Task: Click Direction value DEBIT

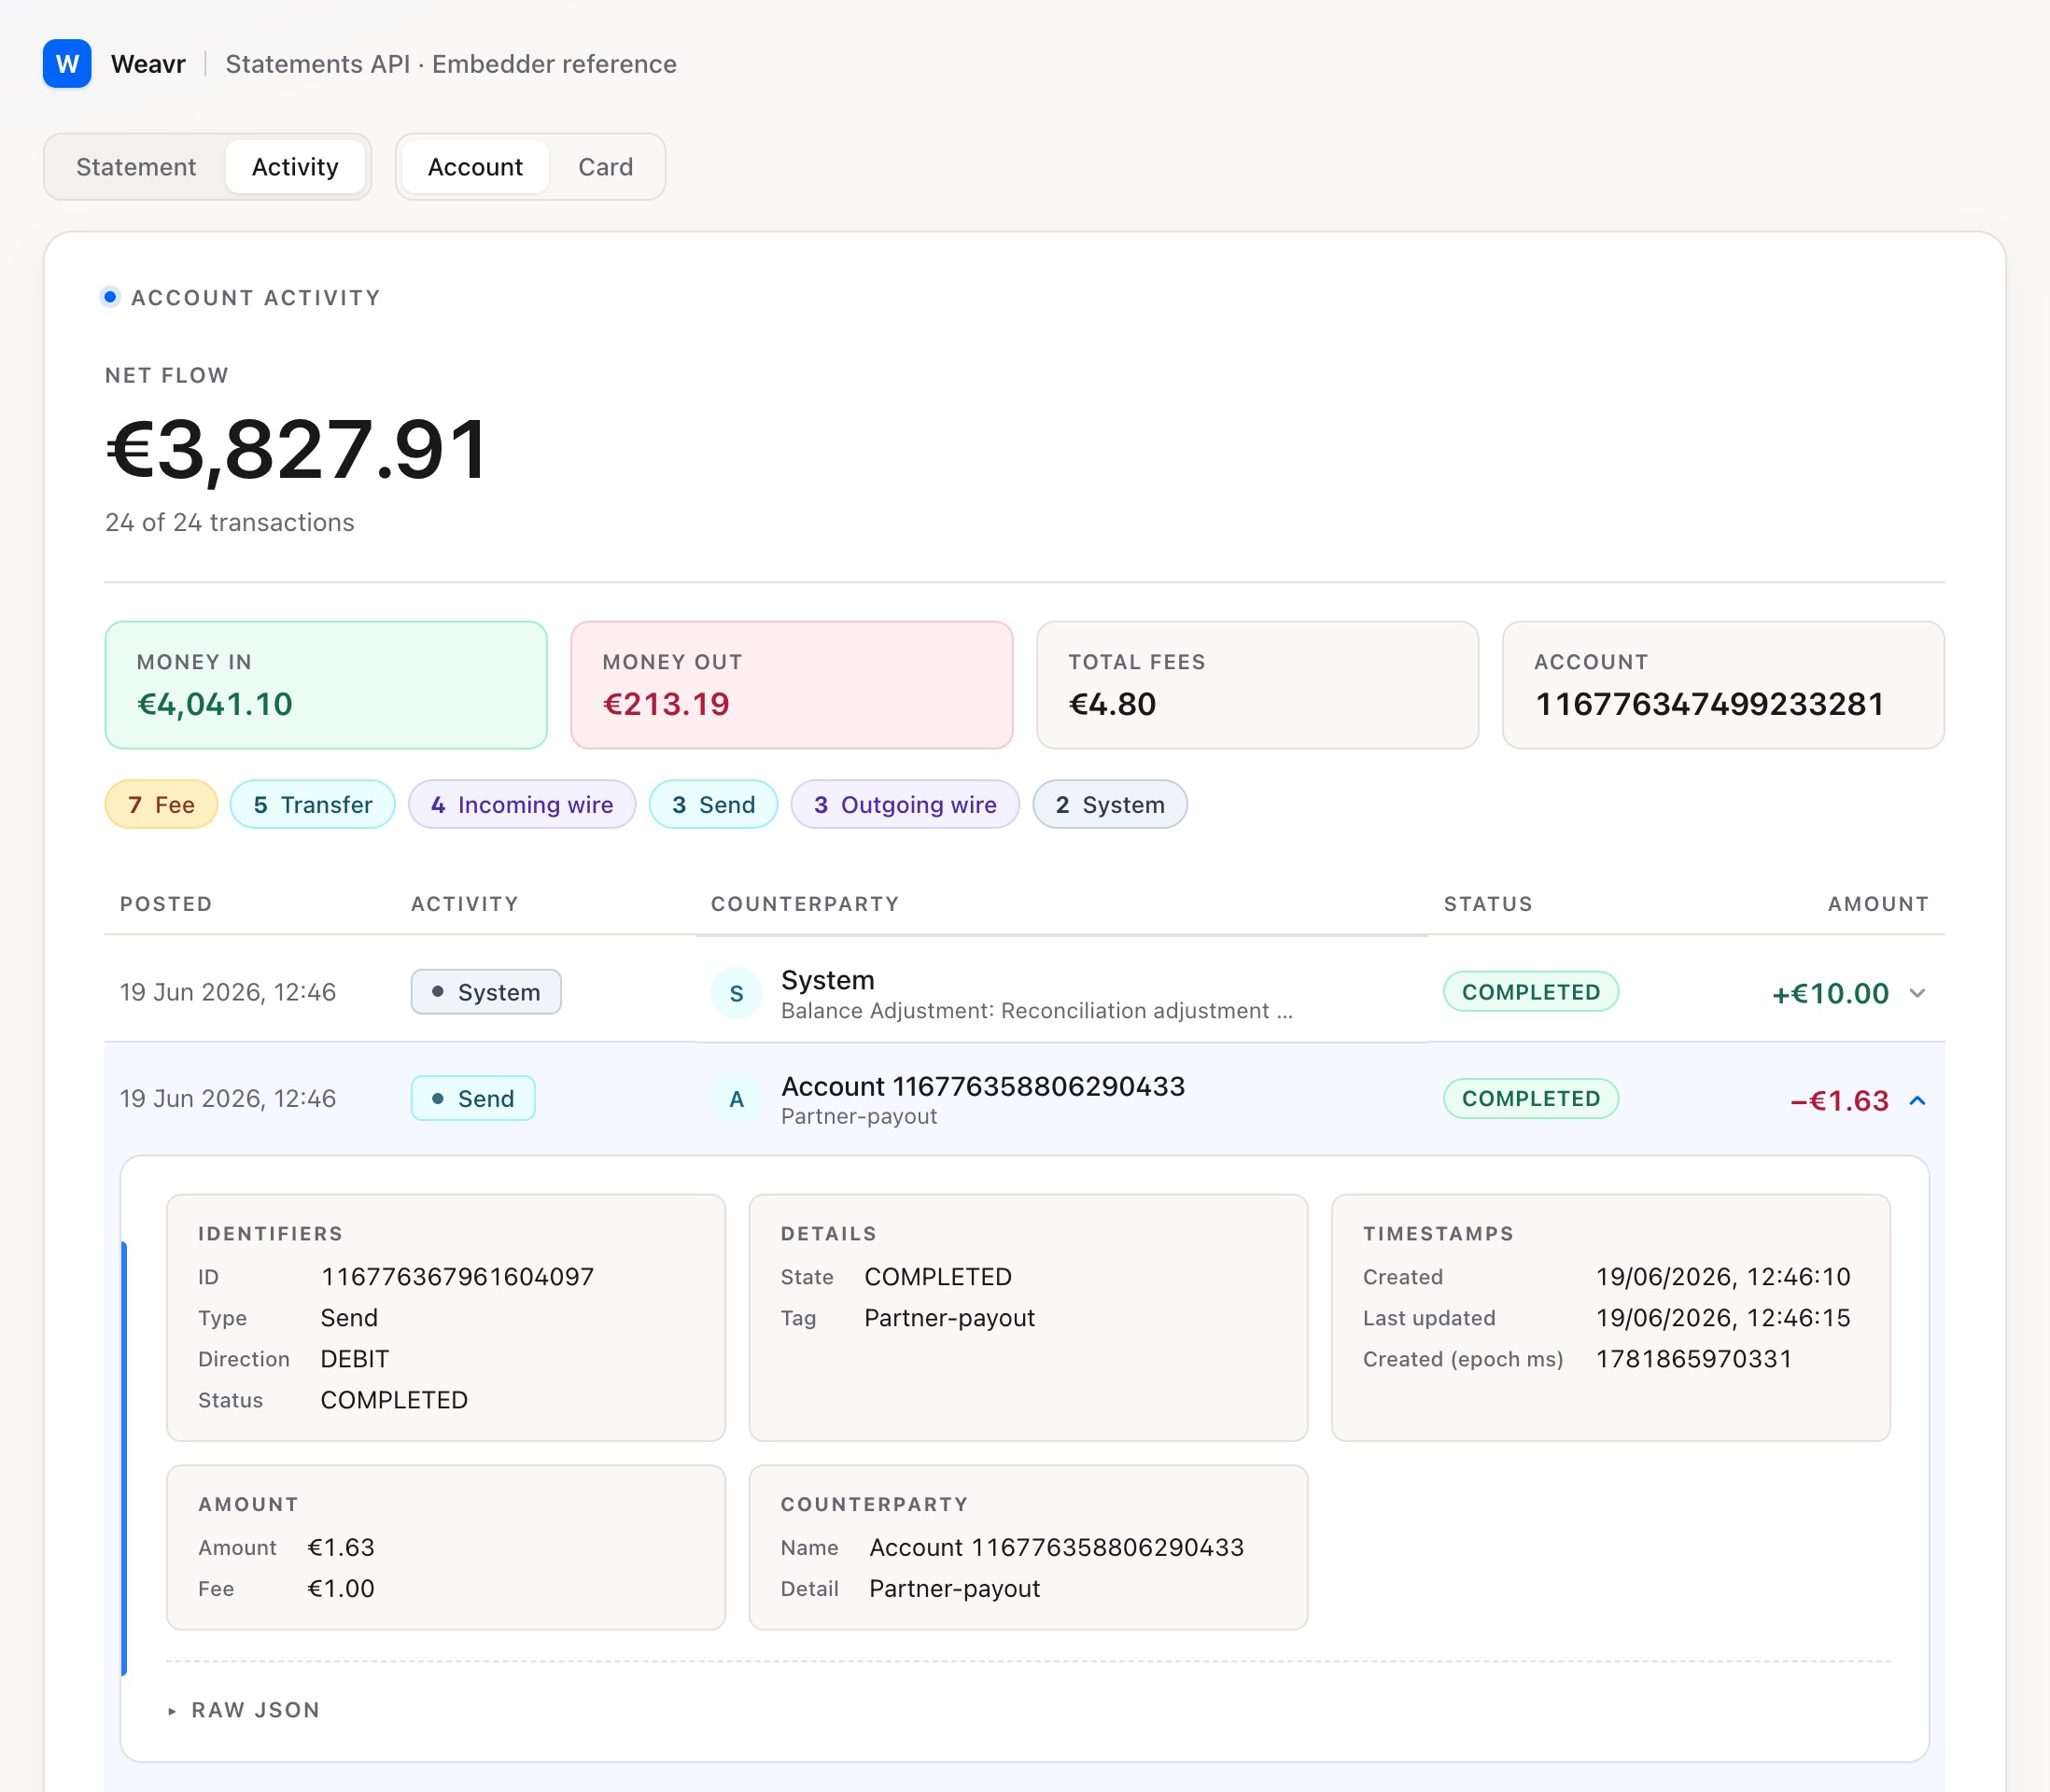Action: click(x=355, y=1359)
